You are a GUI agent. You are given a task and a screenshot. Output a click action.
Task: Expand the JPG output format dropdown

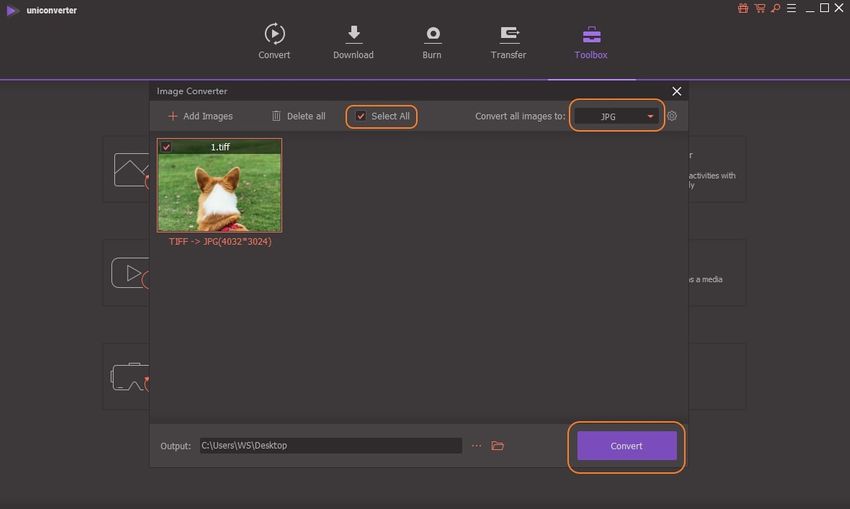(617, 116)
